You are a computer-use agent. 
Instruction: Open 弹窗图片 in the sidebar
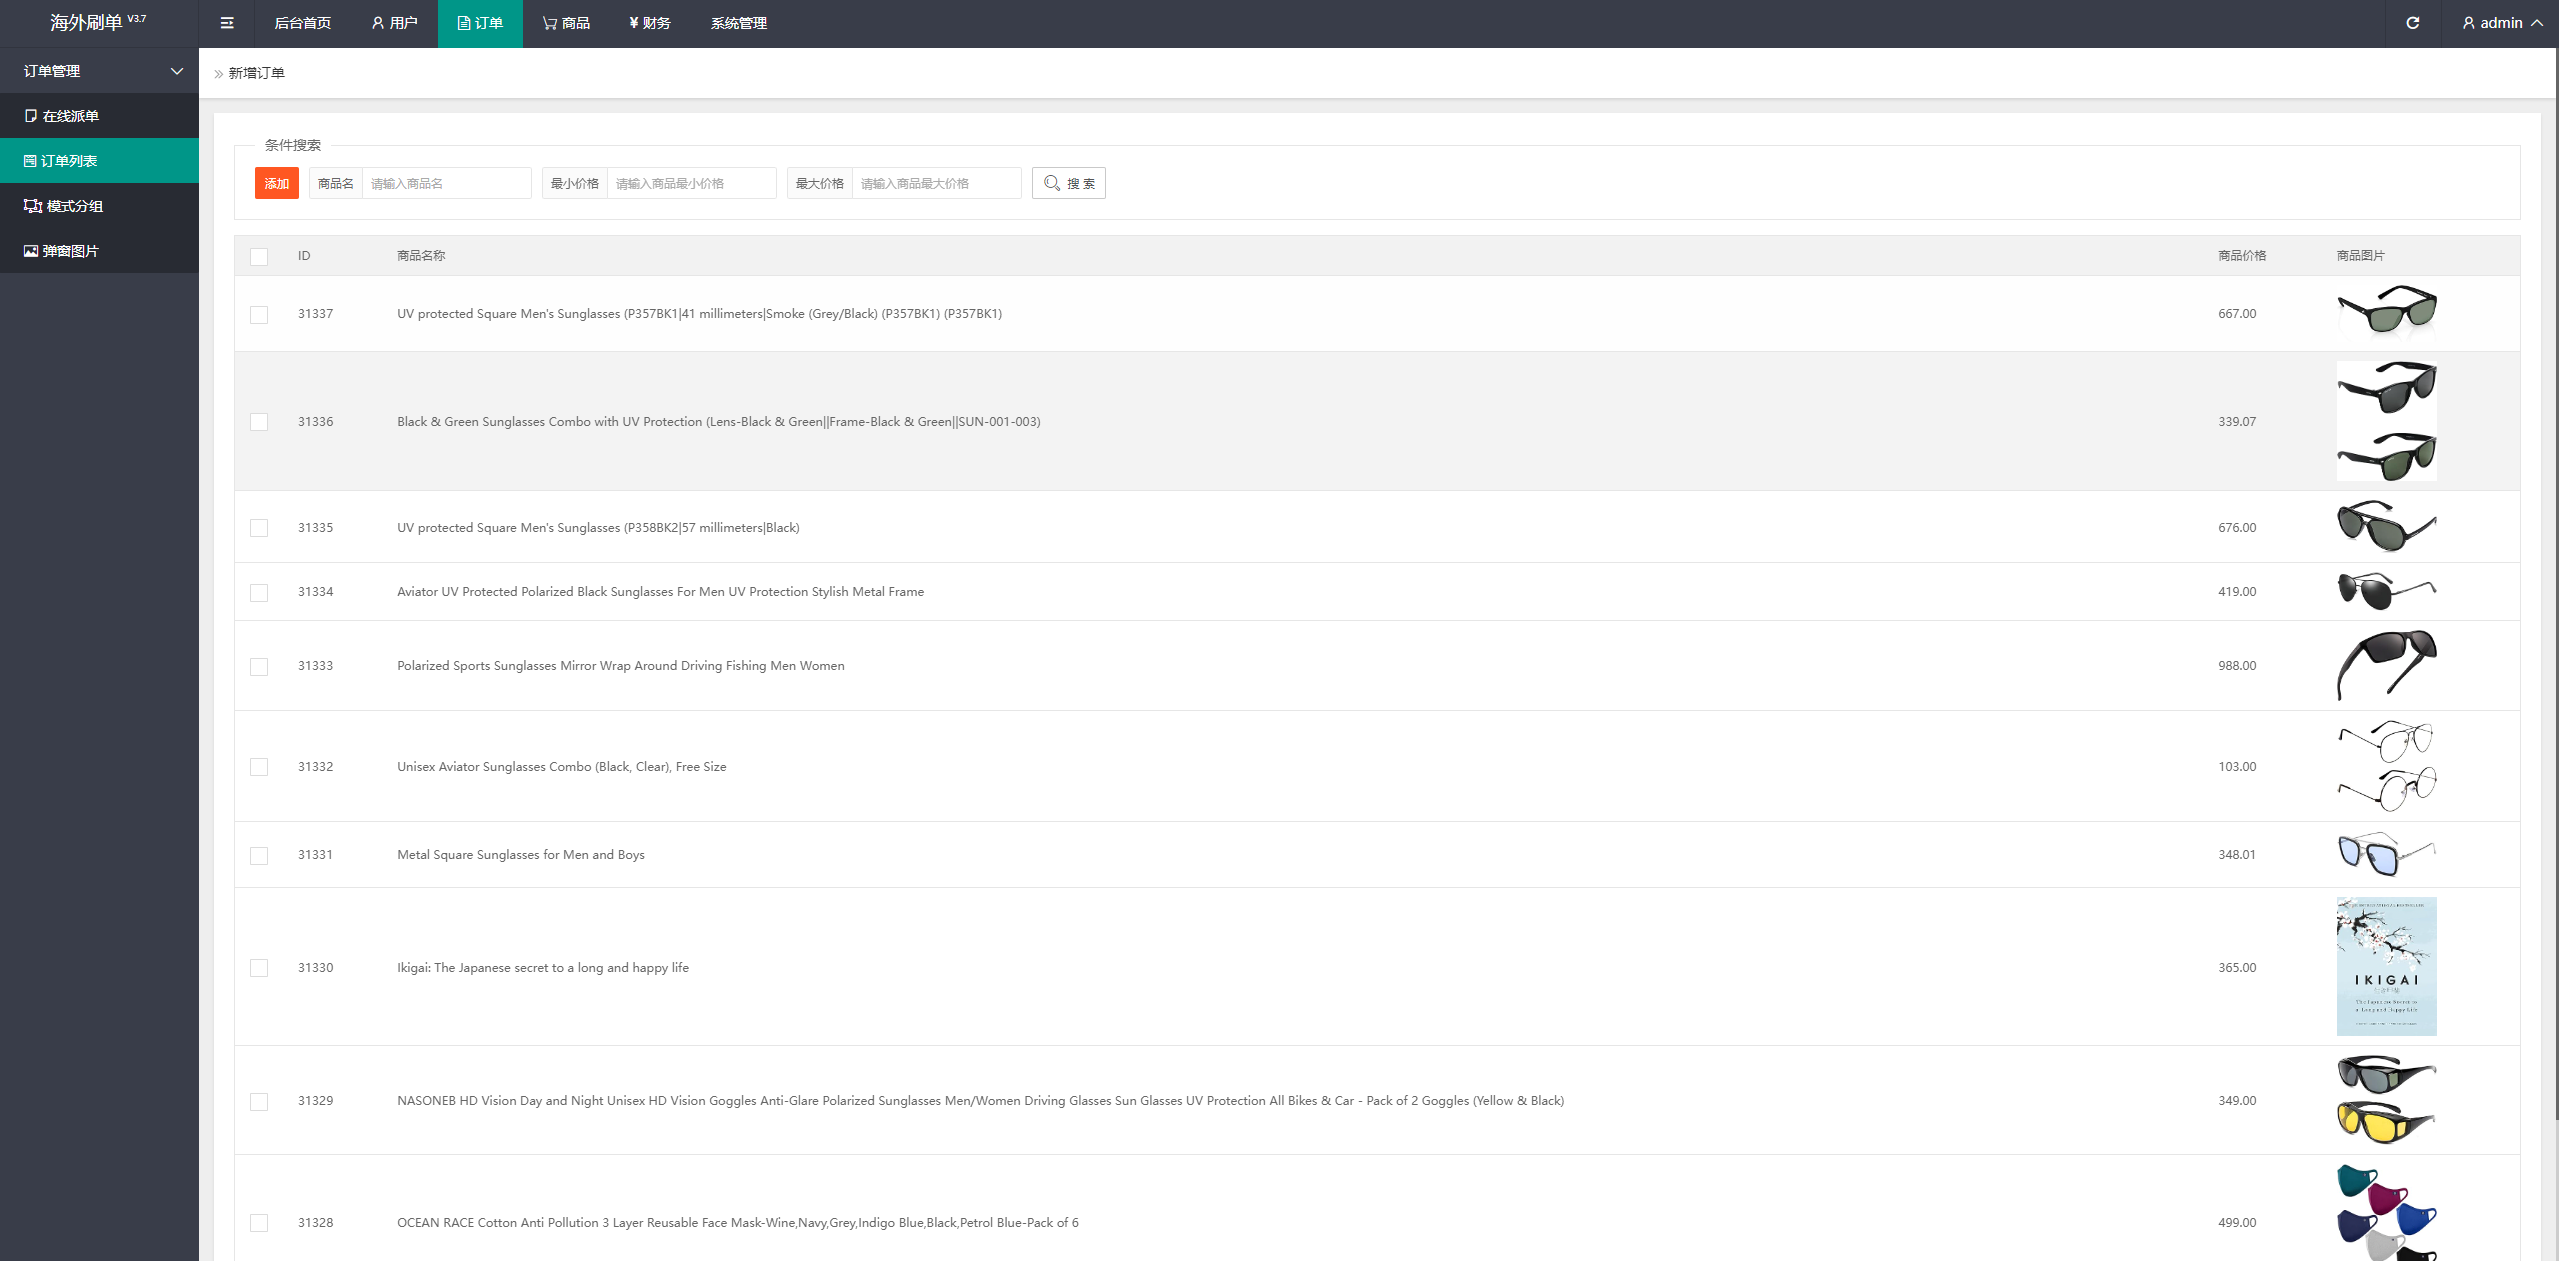point(70,251)
